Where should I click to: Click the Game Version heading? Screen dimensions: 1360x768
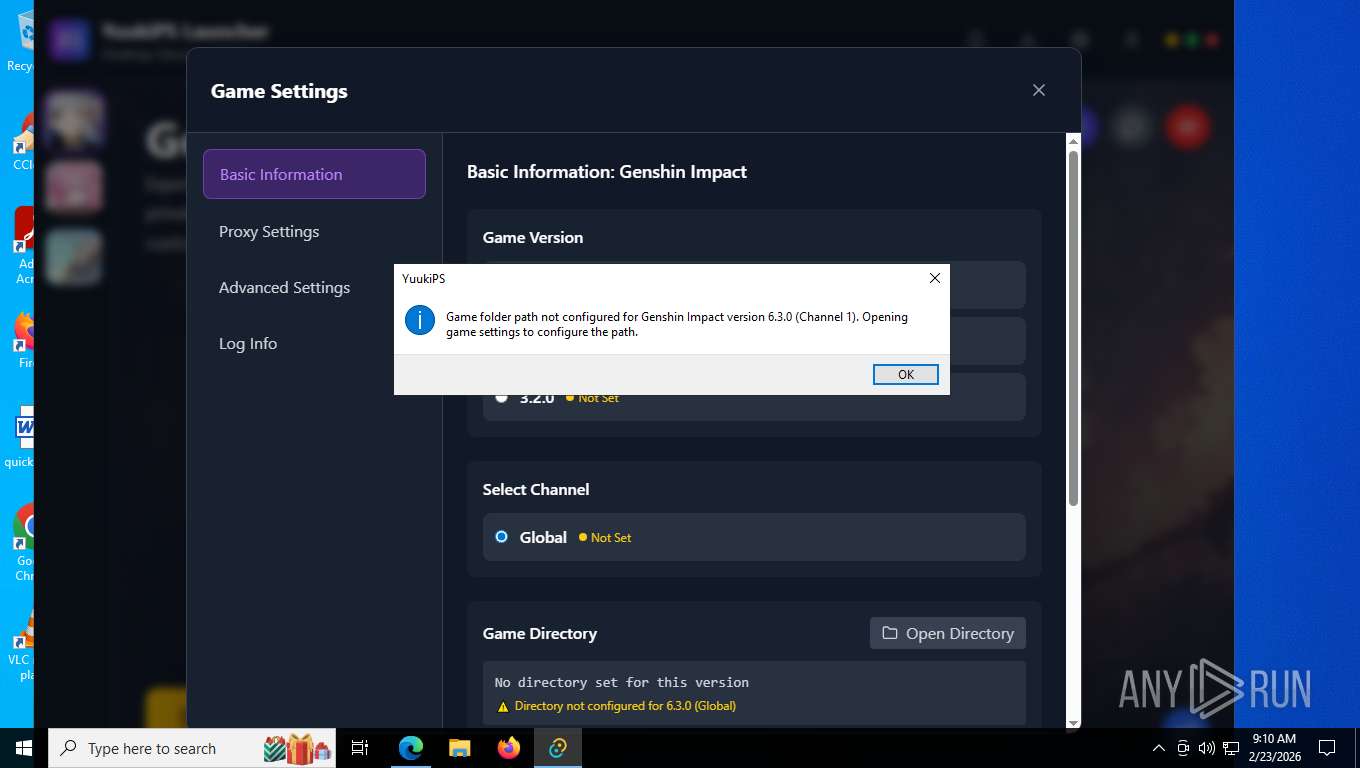point(533,237)
